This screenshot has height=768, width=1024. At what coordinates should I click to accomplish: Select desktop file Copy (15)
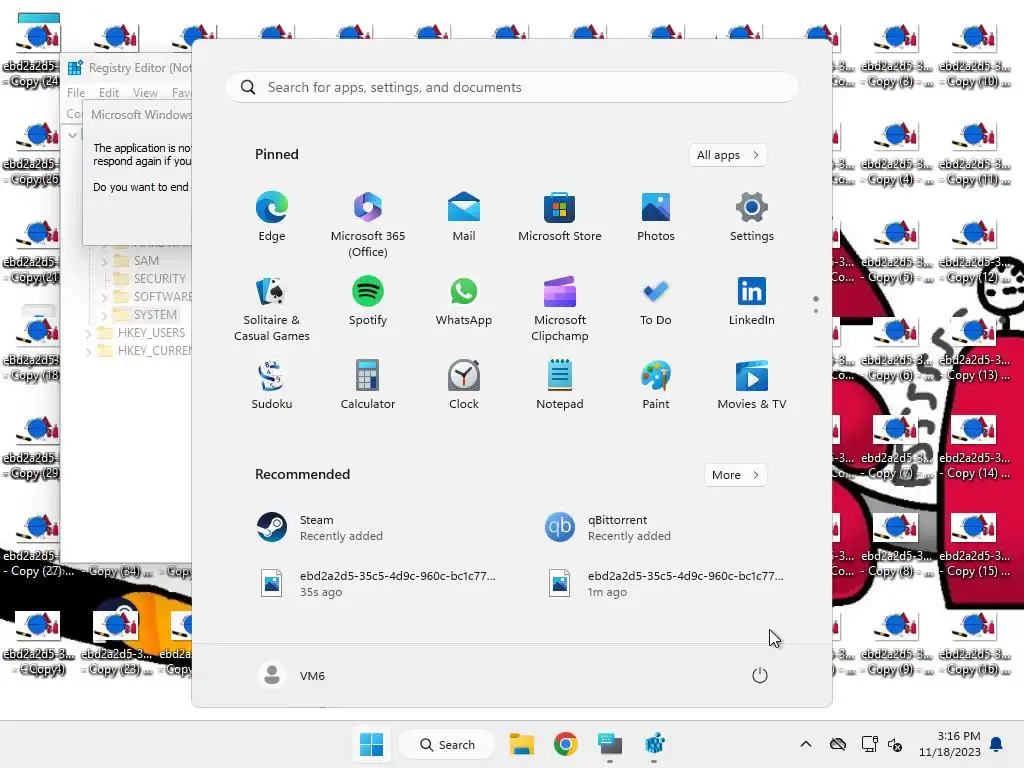point(974,545)
